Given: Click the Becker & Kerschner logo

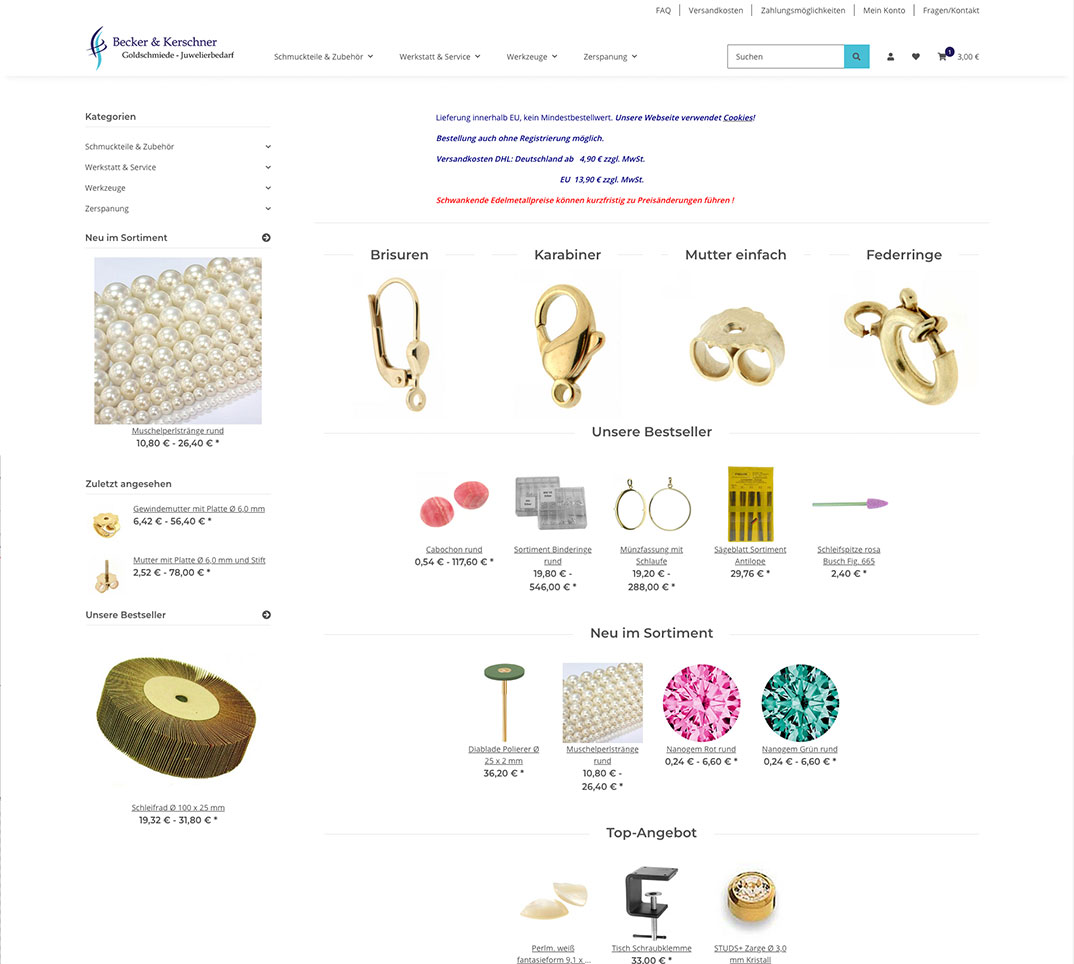Looking at the screenshot, I should click(x=161, y=47).
